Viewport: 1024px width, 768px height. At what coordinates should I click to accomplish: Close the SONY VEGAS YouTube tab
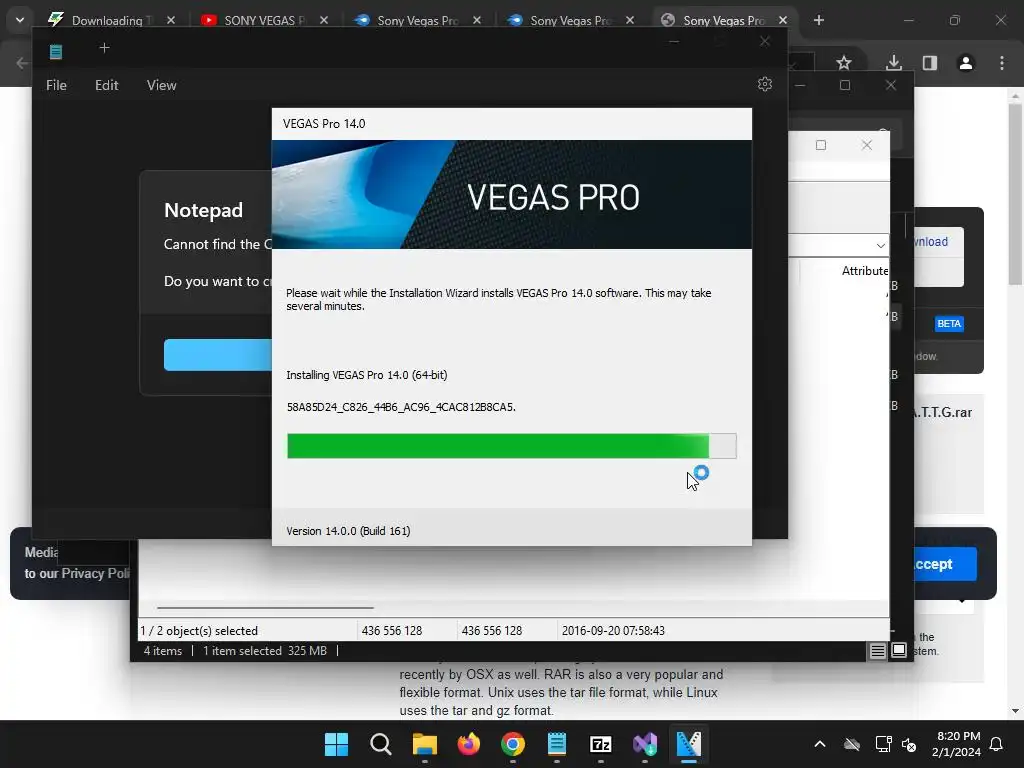pyautogui.click(x=324, y=20)
